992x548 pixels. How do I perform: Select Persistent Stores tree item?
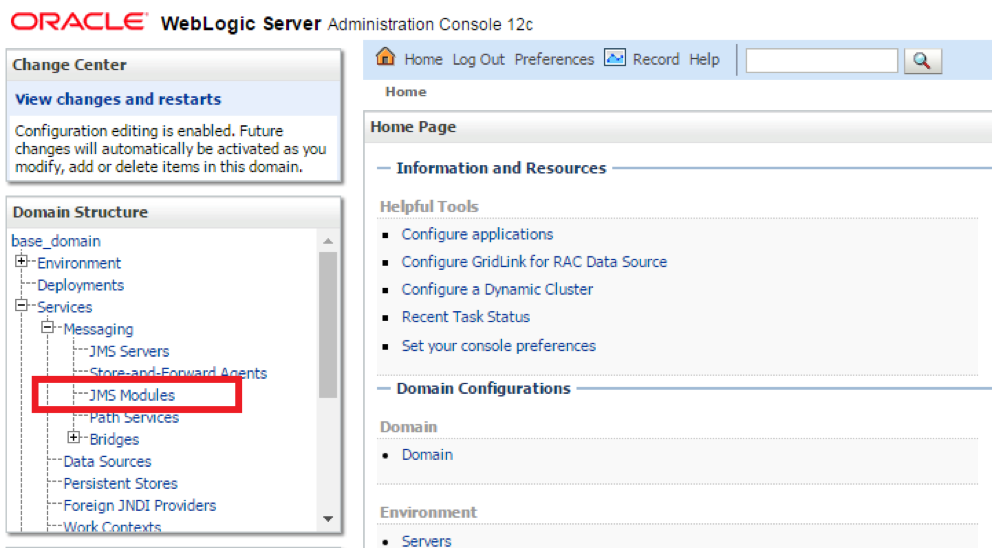pos(120,483)
